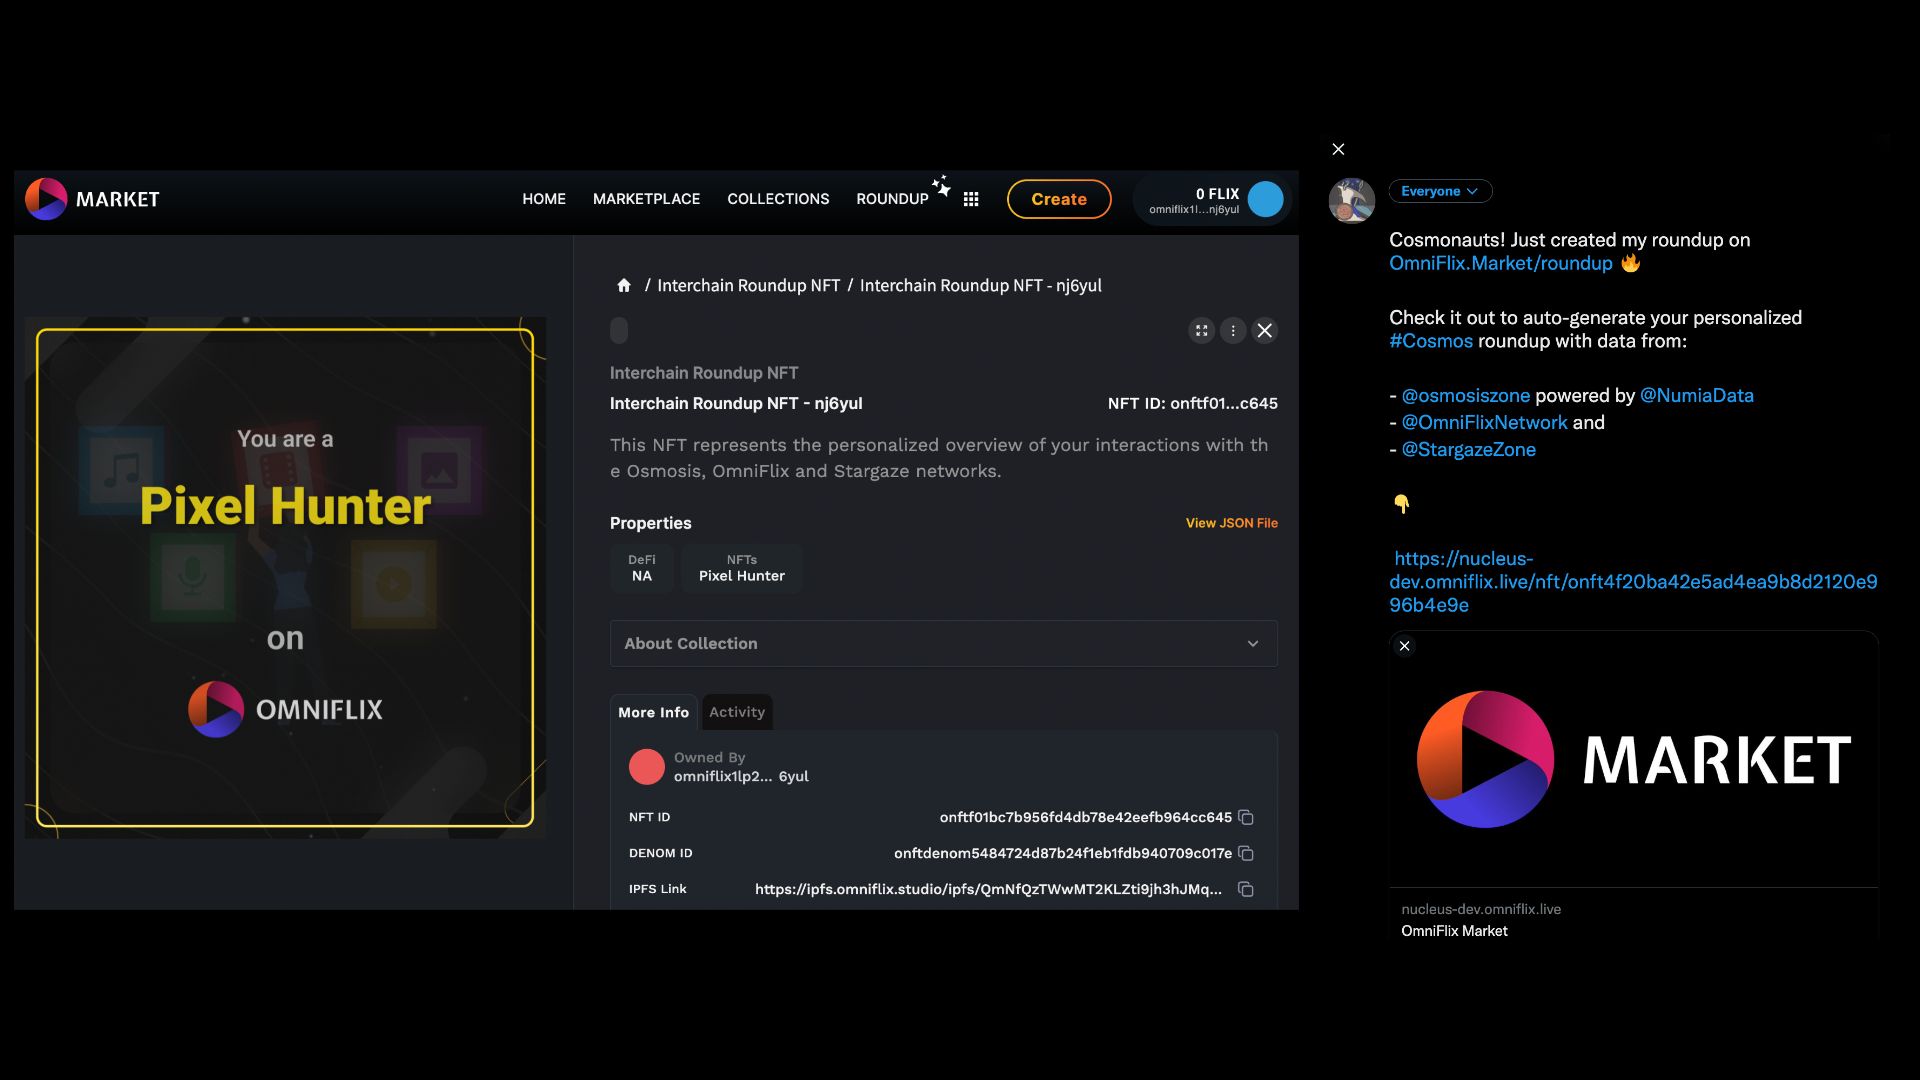Open the wallet account dropdown
1920x1080 pixels.
[x=1213, y=200]
